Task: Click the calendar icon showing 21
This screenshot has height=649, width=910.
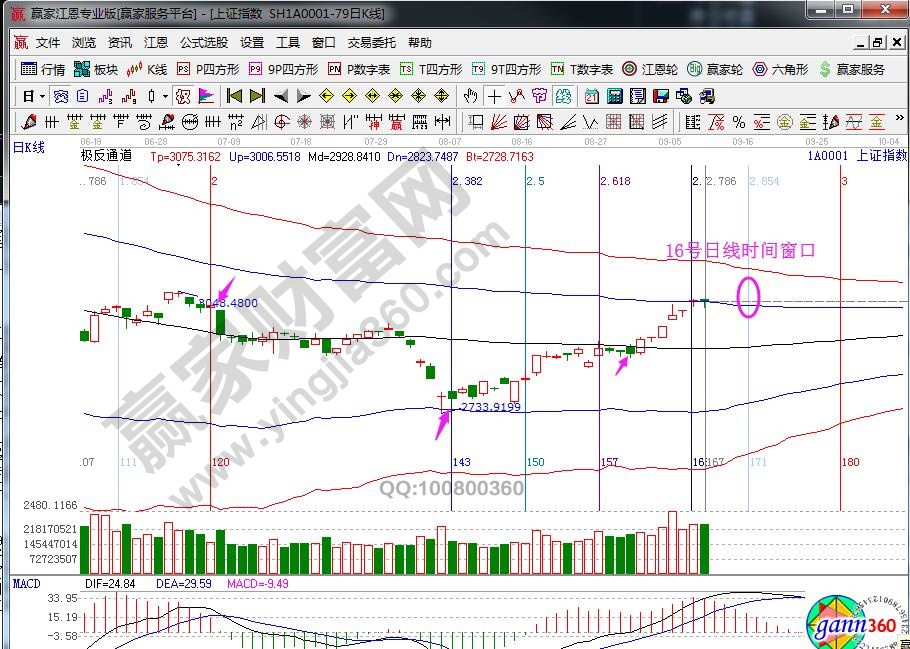Action: coord(591,96)
